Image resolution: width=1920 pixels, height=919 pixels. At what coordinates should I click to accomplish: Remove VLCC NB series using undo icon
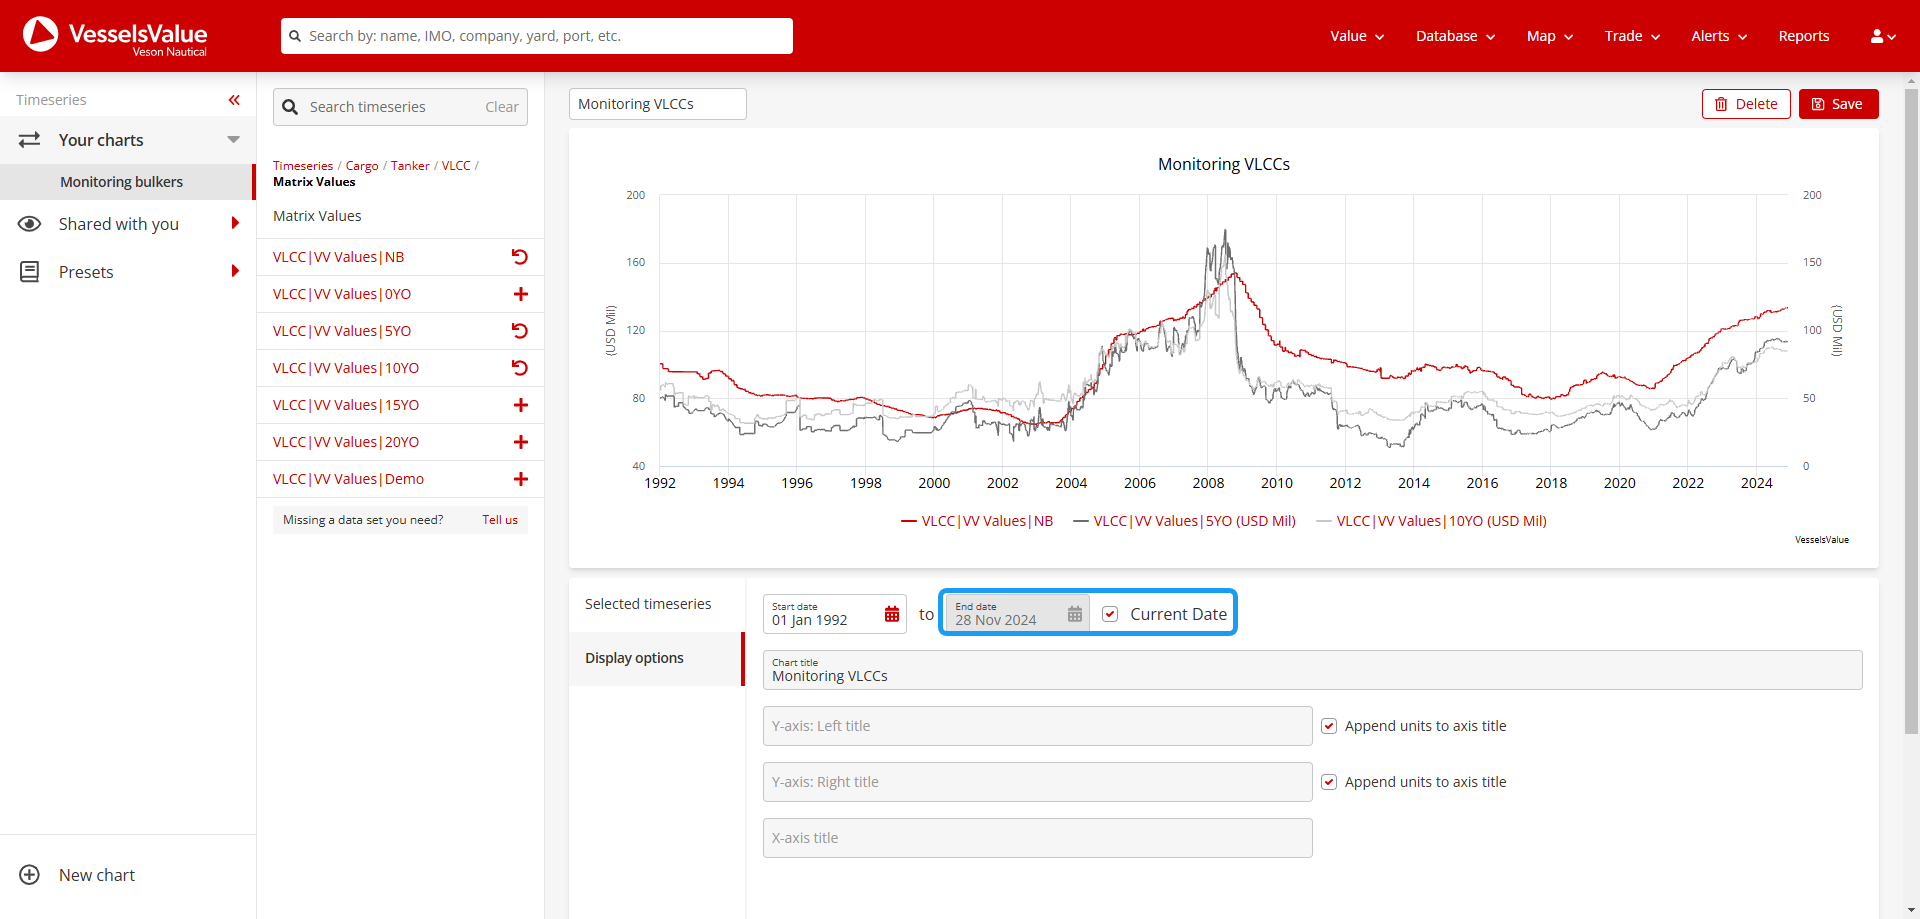(520, 257)
